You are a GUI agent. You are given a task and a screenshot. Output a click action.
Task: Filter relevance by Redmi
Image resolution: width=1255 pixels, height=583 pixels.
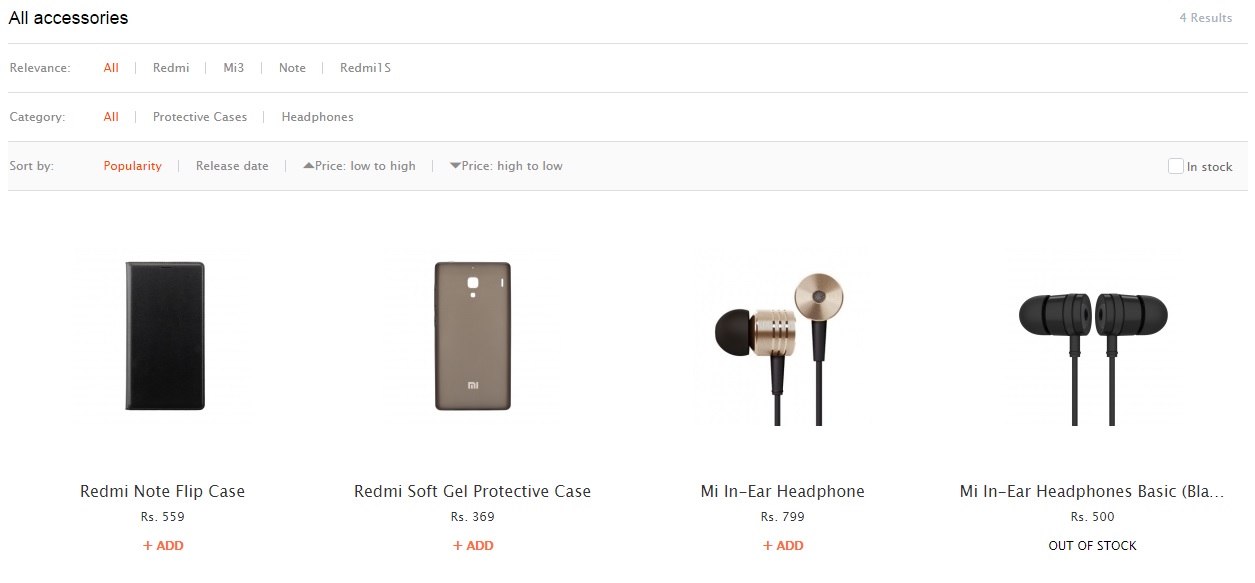point(171,68)
